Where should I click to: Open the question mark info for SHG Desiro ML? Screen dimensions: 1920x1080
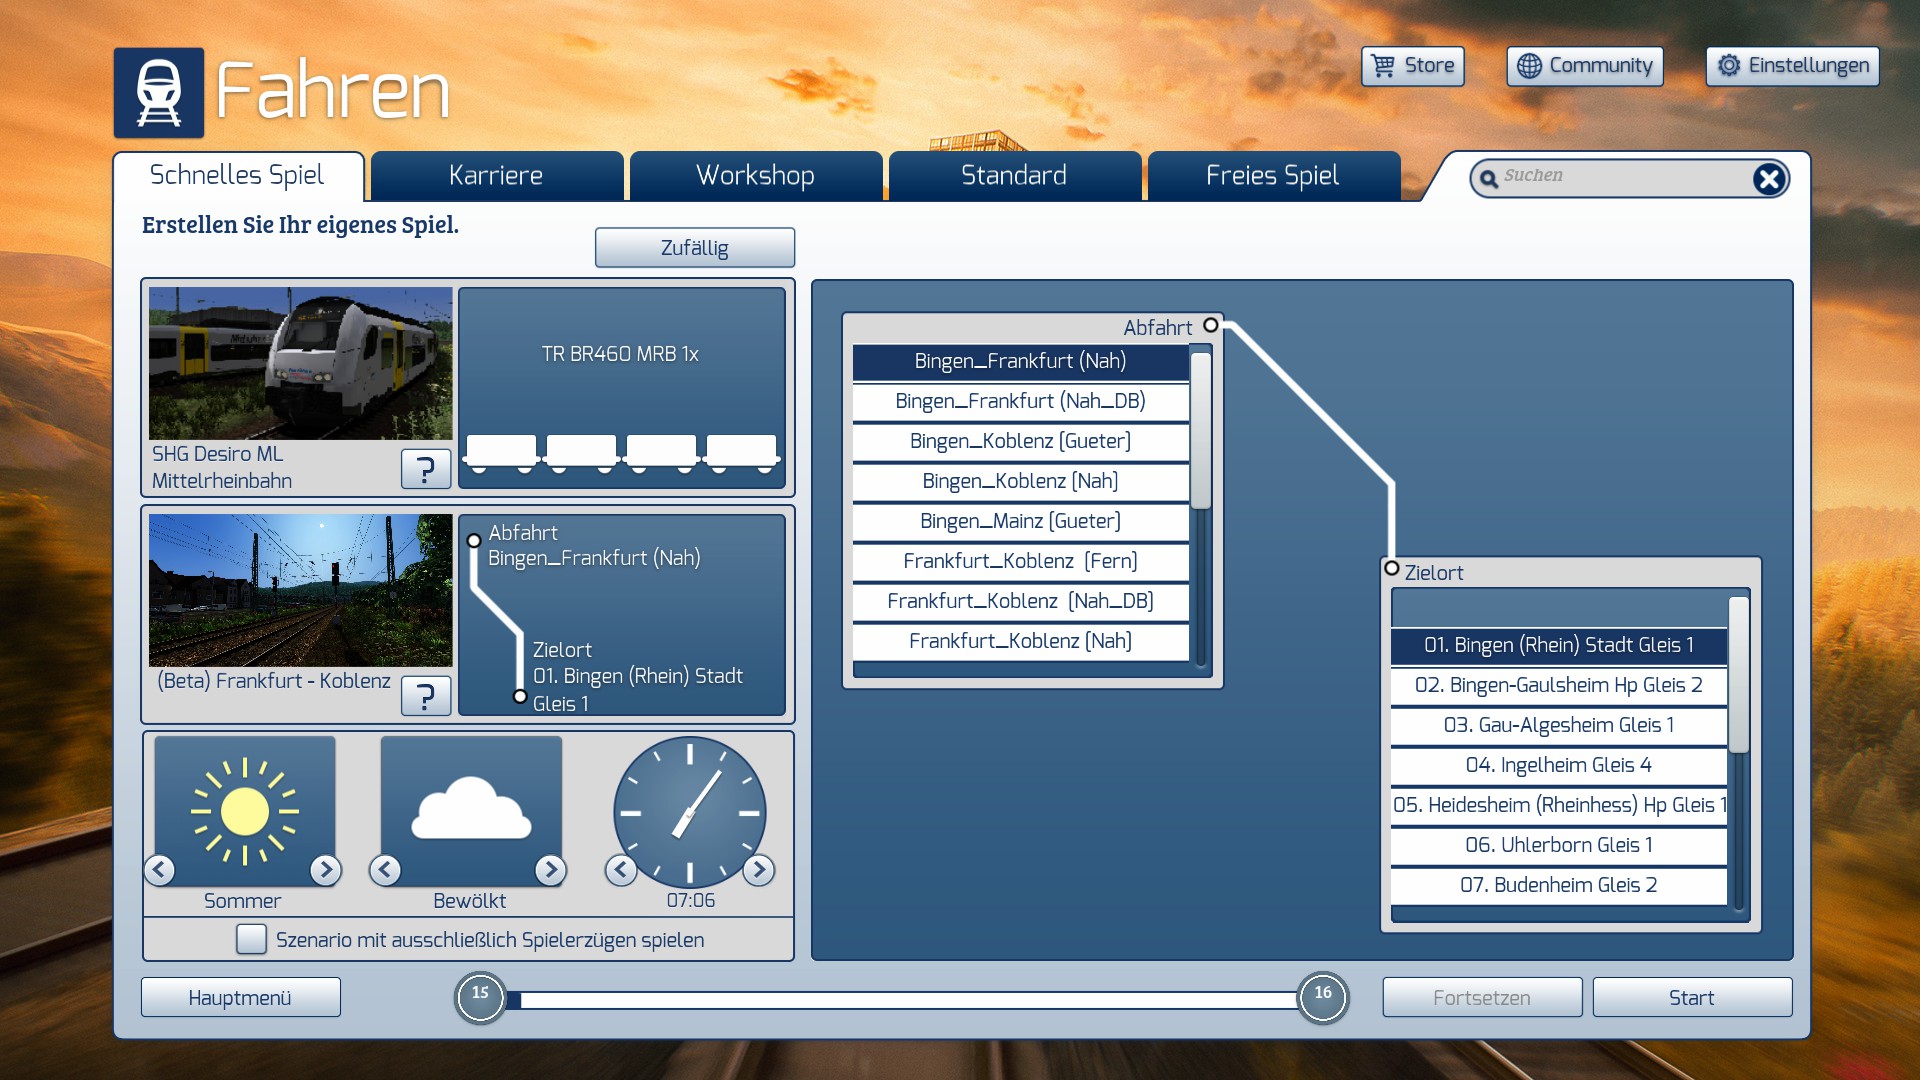coord(425,468)
